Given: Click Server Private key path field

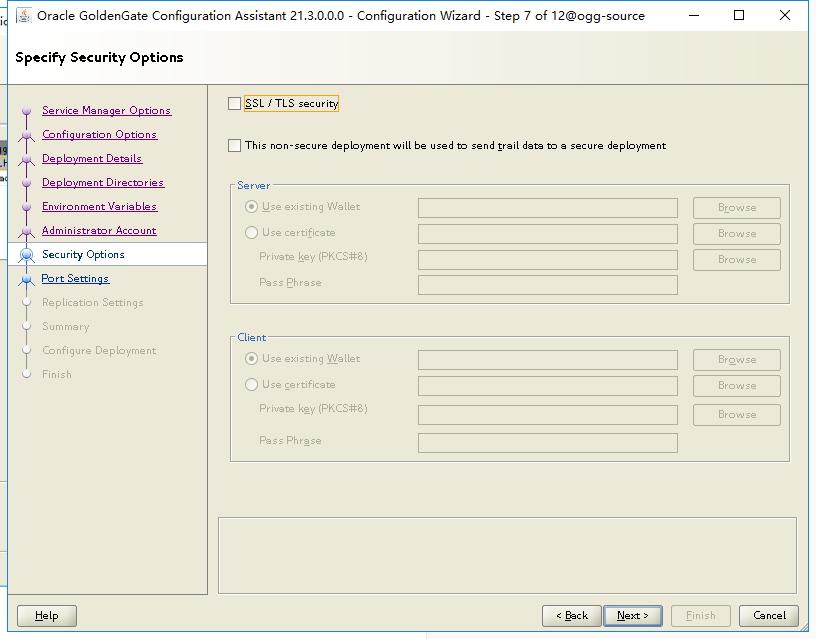Looking at the screenshot, I should (x=547, y=260).
